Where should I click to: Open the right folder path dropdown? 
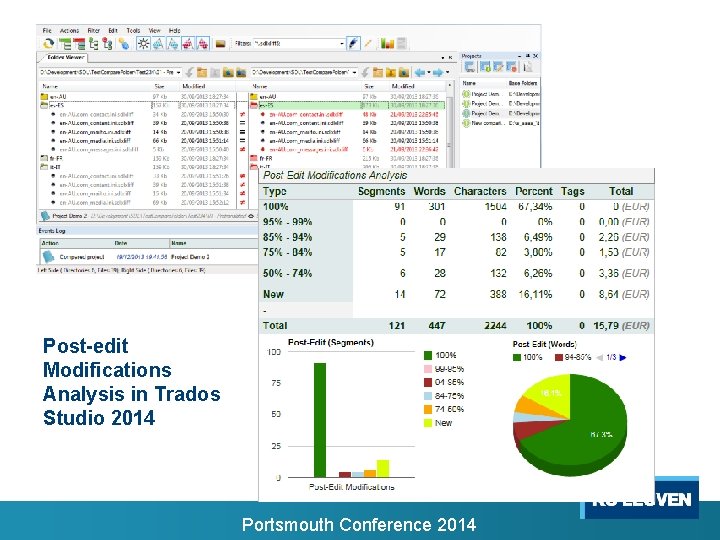pos(354,73)
